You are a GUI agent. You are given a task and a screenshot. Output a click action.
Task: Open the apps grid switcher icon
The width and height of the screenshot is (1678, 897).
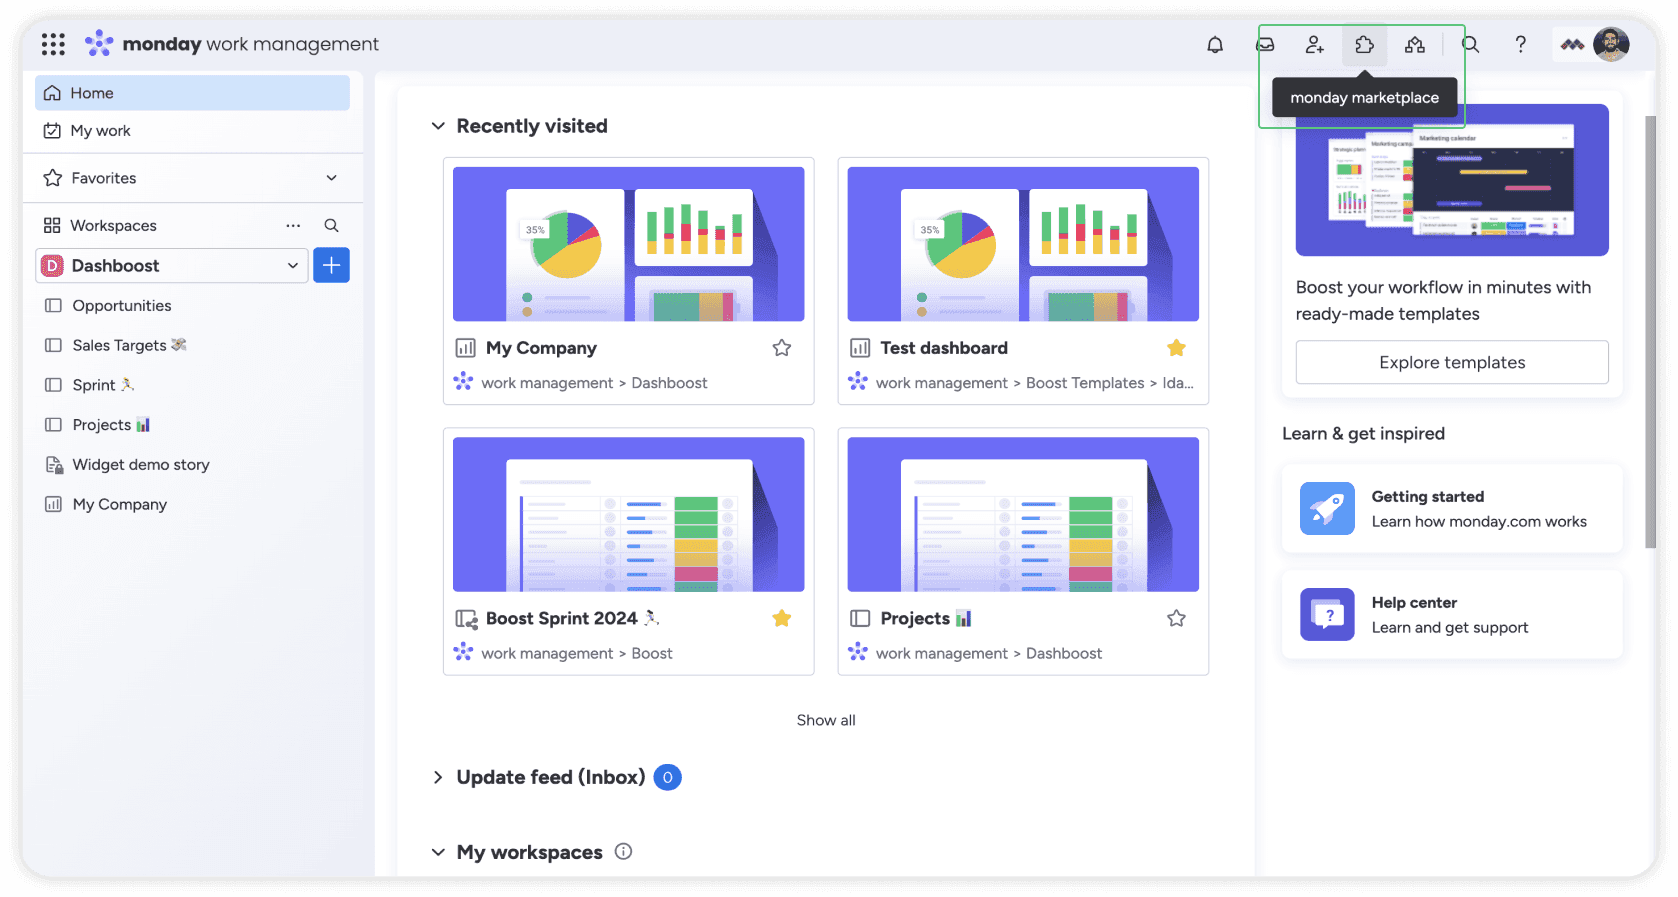click(53, 44)
